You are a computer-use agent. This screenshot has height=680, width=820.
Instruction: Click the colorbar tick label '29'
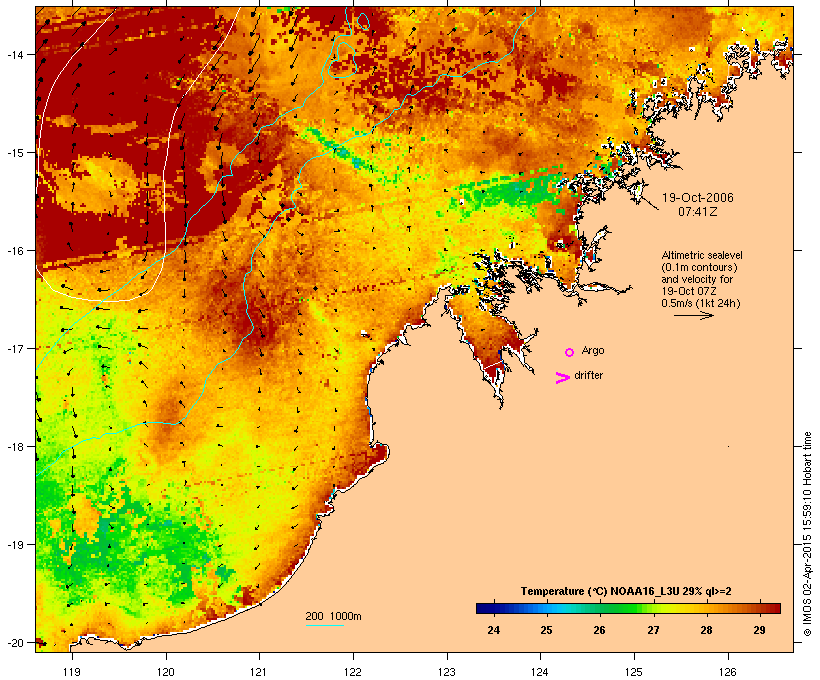click(x=759, y=630)
